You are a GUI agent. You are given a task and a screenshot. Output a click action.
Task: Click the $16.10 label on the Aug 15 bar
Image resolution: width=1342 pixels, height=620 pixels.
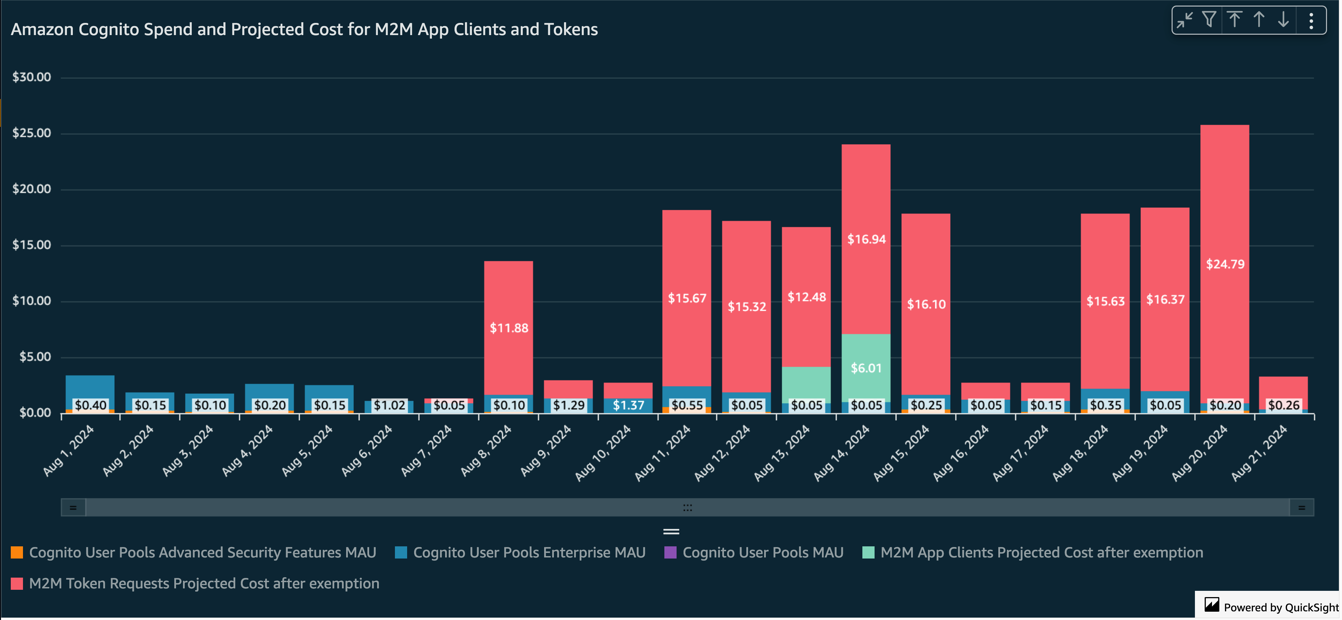[926, 304]
